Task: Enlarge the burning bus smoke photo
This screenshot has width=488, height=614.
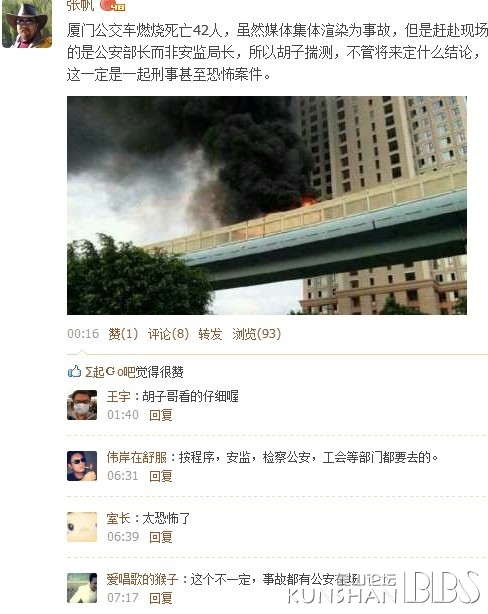Action: click(267, 205)
